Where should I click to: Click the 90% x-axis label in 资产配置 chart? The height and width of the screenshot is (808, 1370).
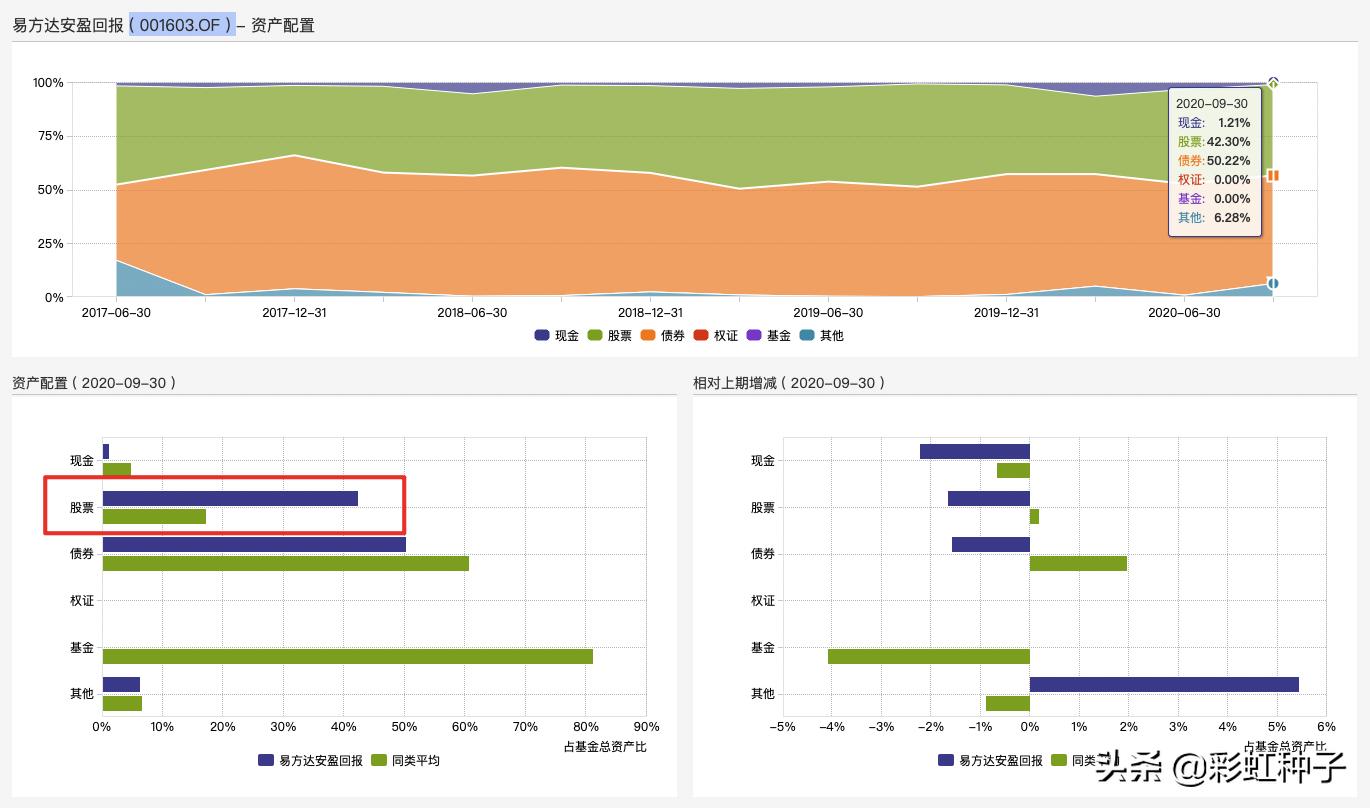[646, 727]
